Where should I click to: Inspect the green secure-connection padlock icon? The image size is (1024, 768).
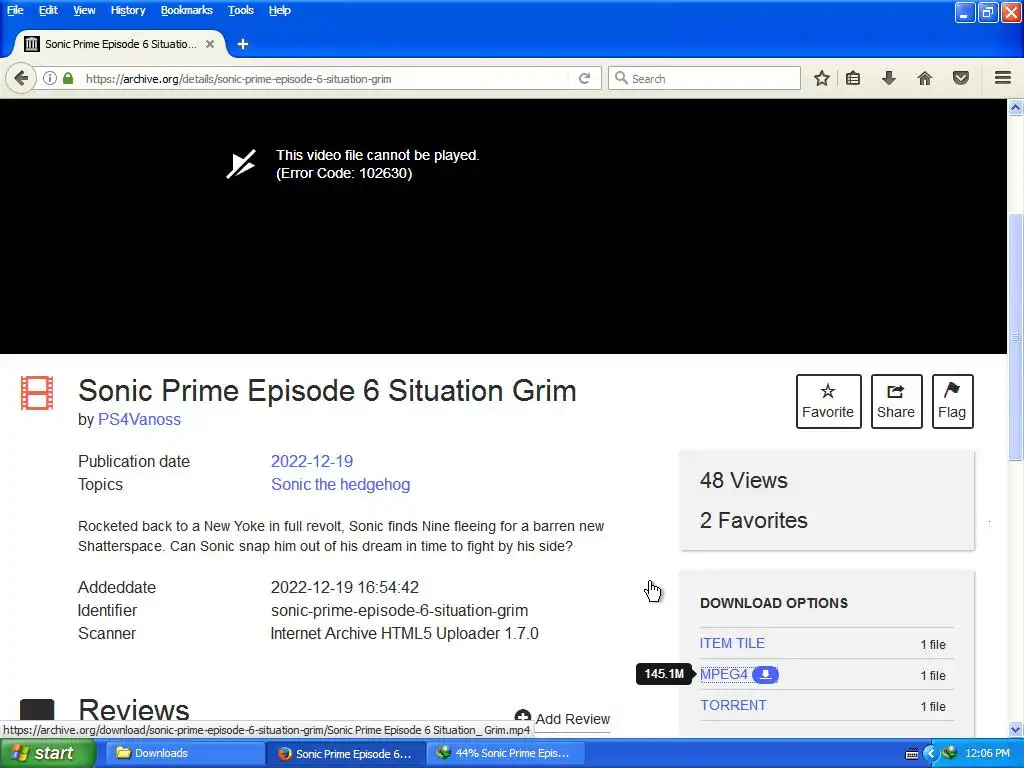point(68,78)
